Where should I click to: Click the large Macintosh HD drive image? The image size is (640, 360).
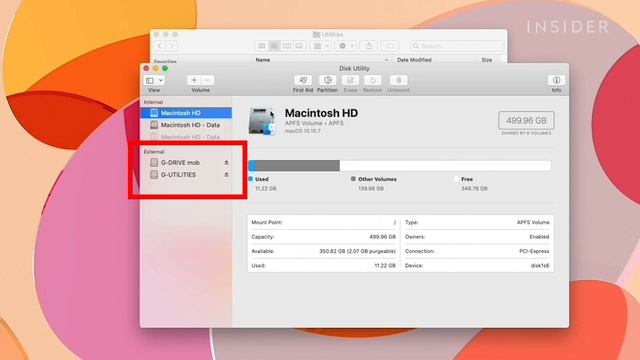pyautogui.click(x=262, y=121)
